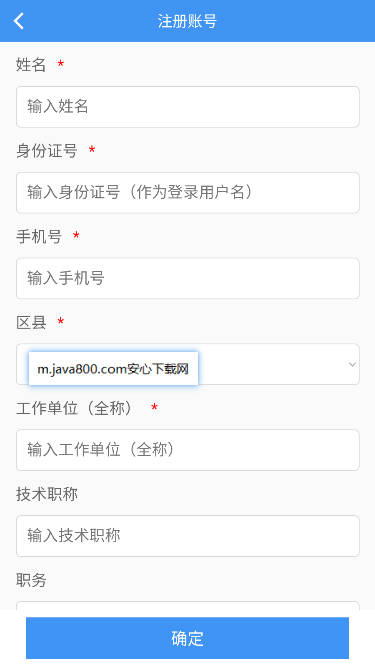This screenshot has height=667, width=375.
Task: Select the 输入手机号 phone field
Action: click(188, 278)
